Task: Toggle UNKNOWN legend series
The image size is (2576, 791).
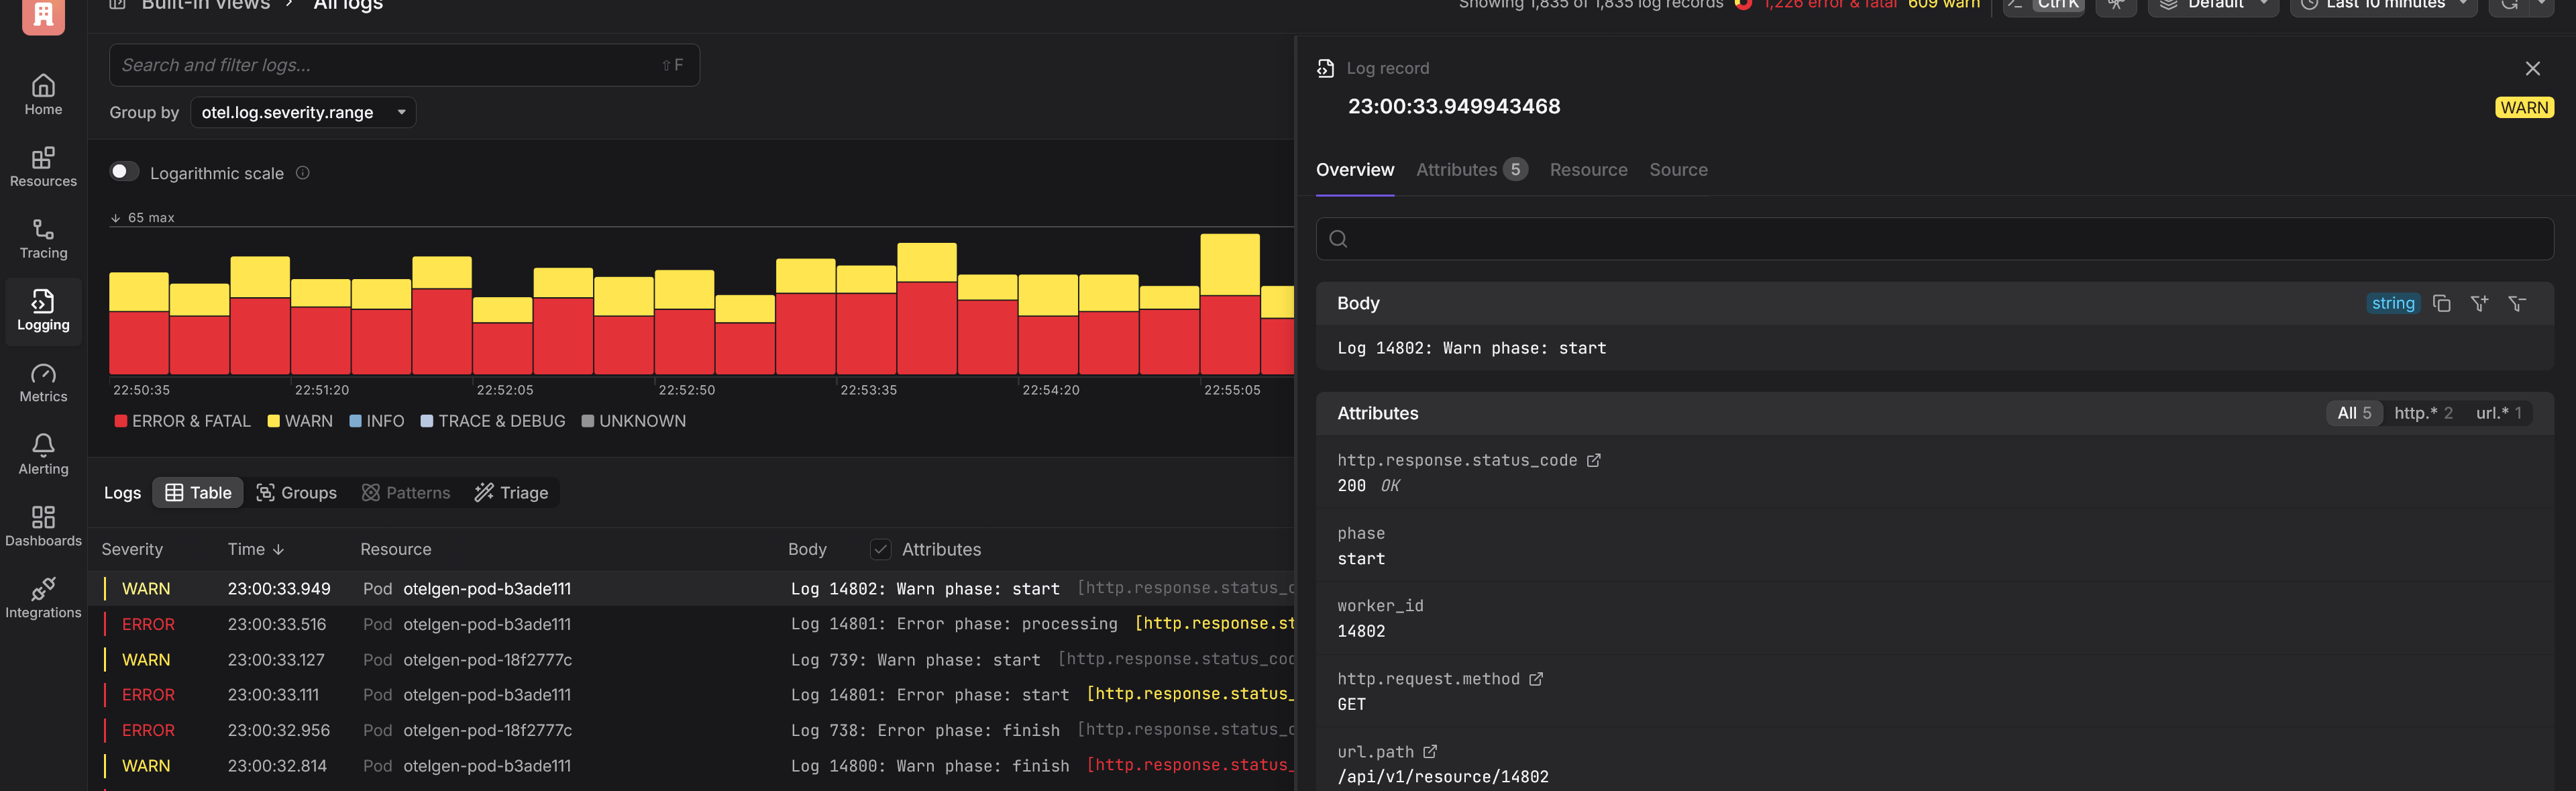Action: pos(634,421)
